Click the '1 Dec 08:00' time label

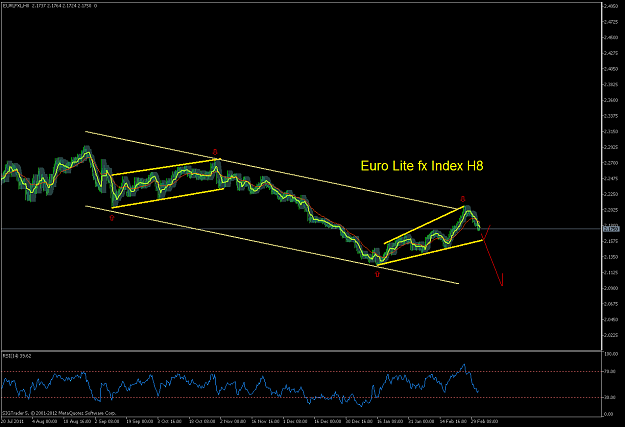(x=295, y=421)
